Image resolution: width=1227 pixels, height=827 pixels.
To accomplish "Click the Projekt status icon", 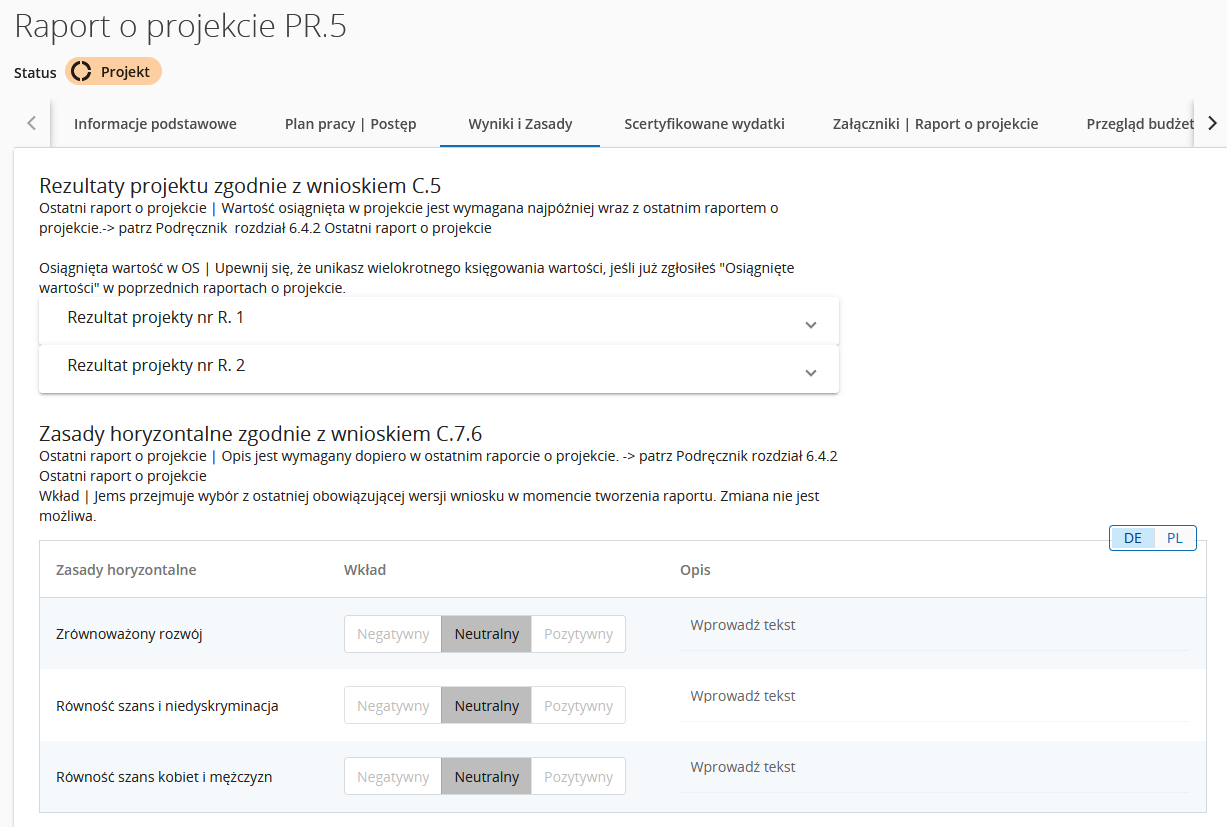I will (81, 72).
